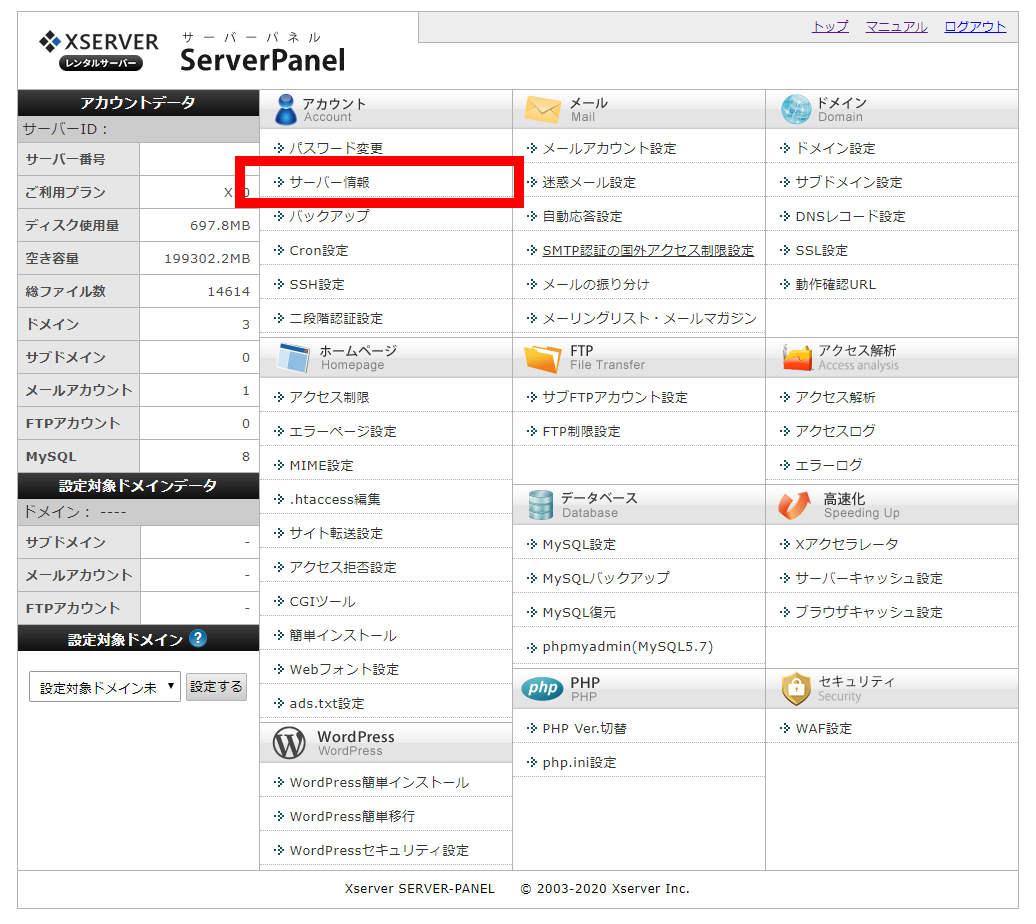Image resolution: width=1036 pixels, height=924 pixels.
Task: Click the WordPress logo icon
Action: tap(289, 743)
